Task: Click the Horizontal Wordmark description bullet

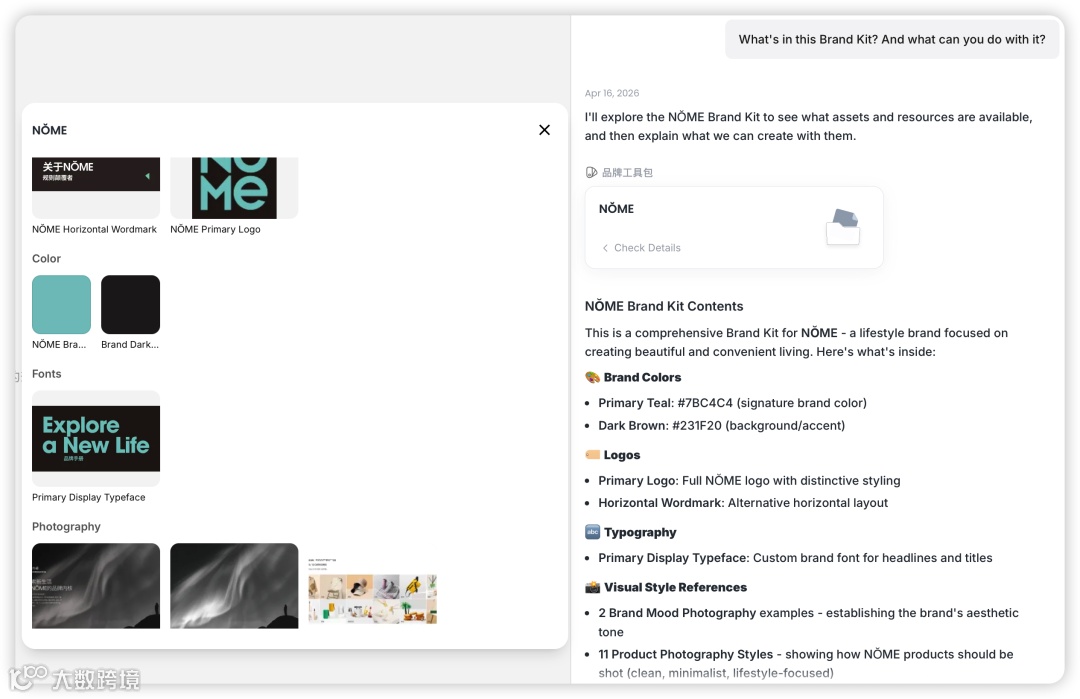Action: 742,503
